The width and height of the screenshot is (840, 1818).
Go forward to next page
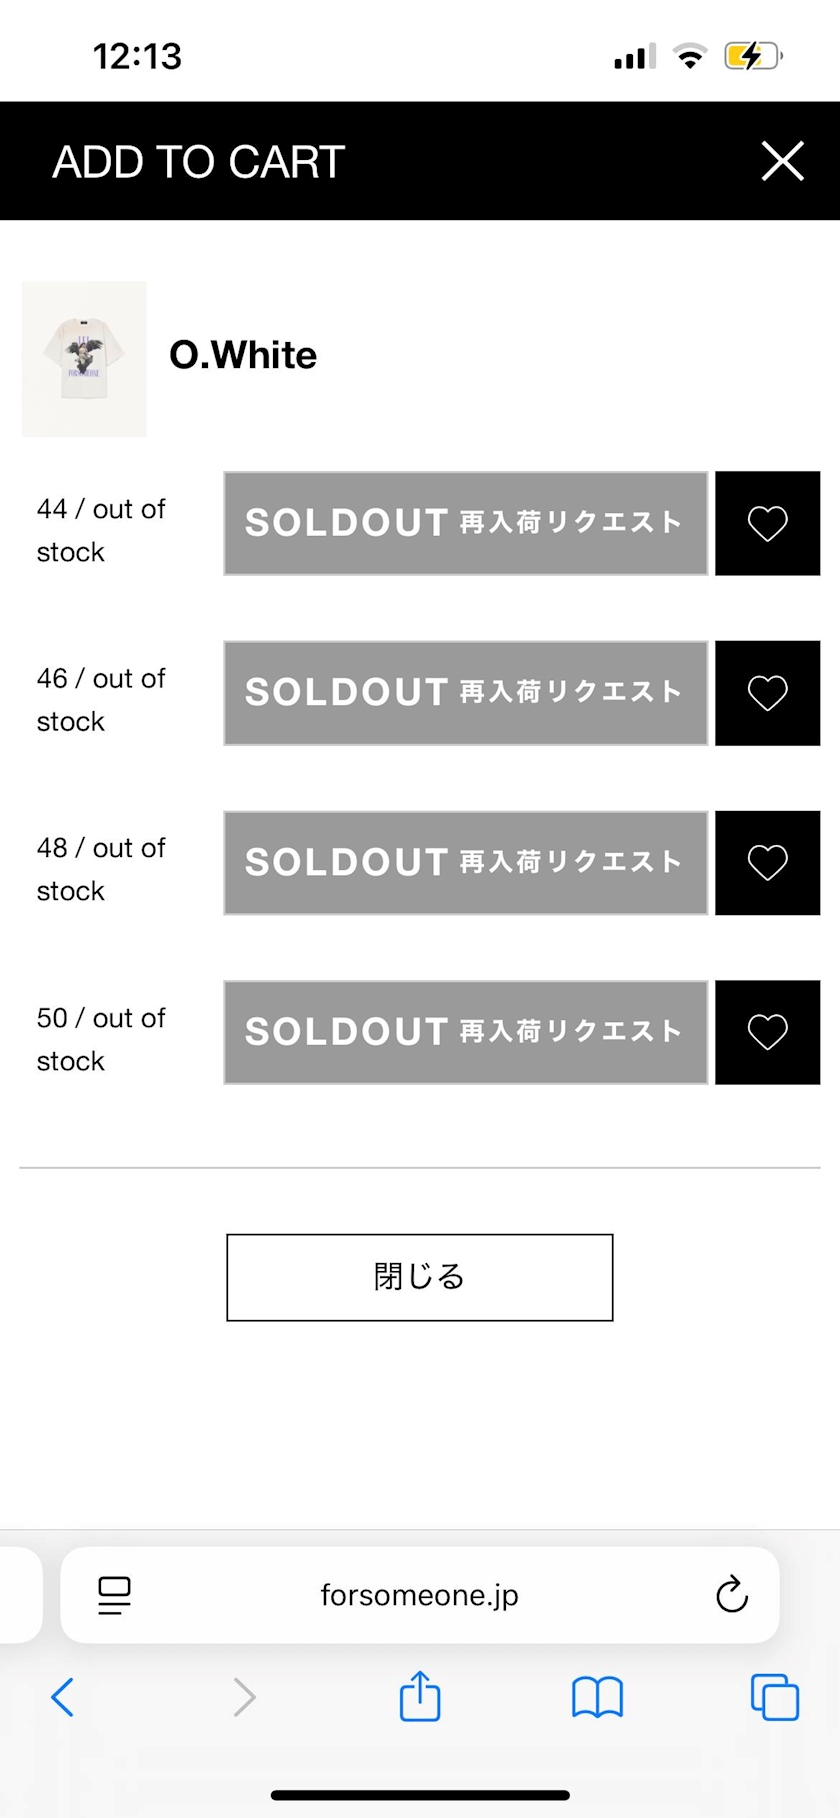[244, 1697]
